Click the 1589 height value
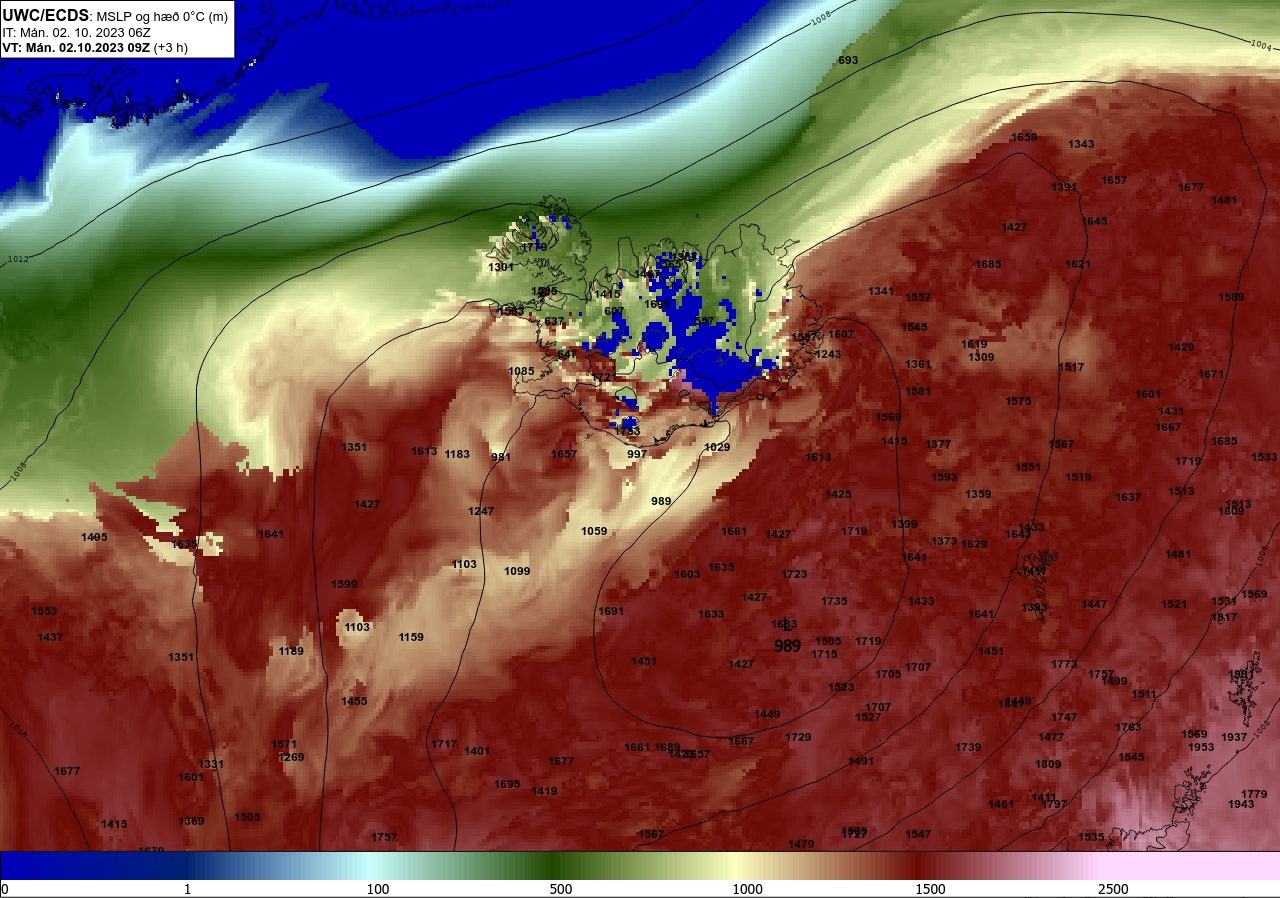The height and width of the screenshot is (898, 1280). [1231, 297]
